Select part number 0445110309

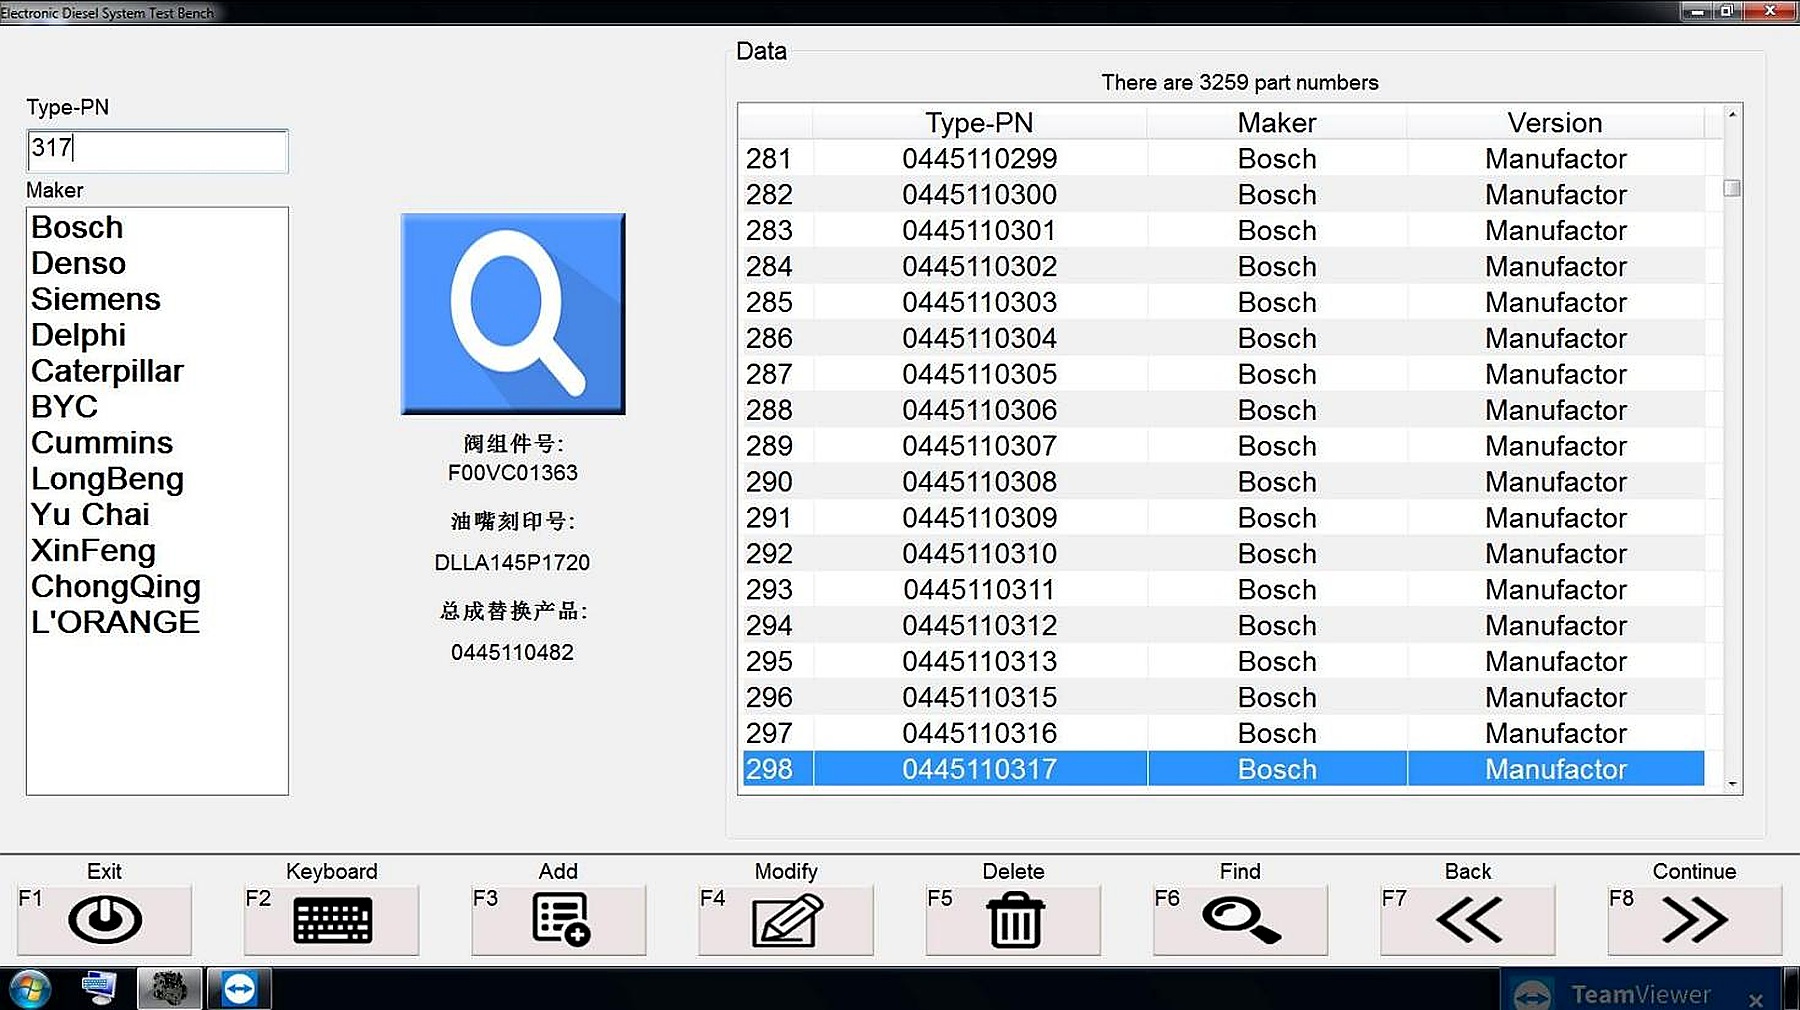pyautogui.click(x=979, y=518)
